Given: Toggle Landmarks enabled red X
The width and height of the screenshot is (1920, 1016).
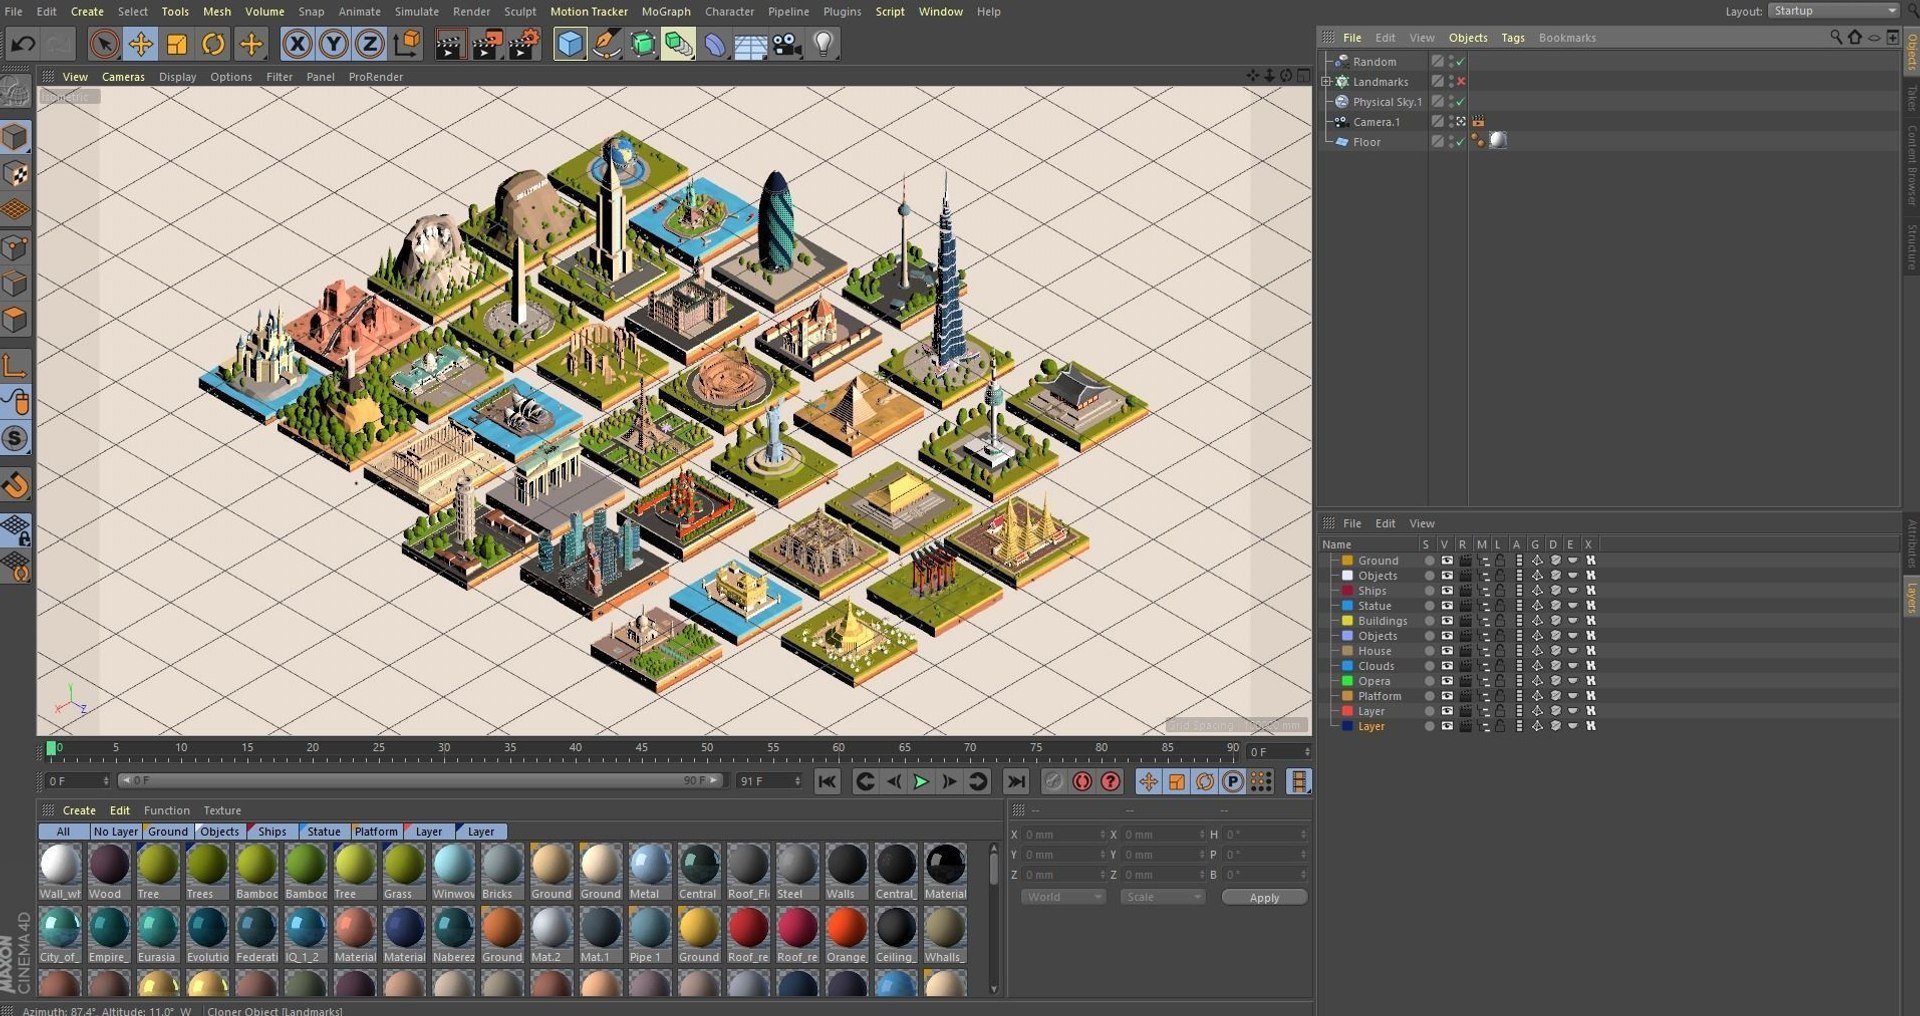Looking at the screenshot, I should pyautogui.click(x=1461, y=82).
